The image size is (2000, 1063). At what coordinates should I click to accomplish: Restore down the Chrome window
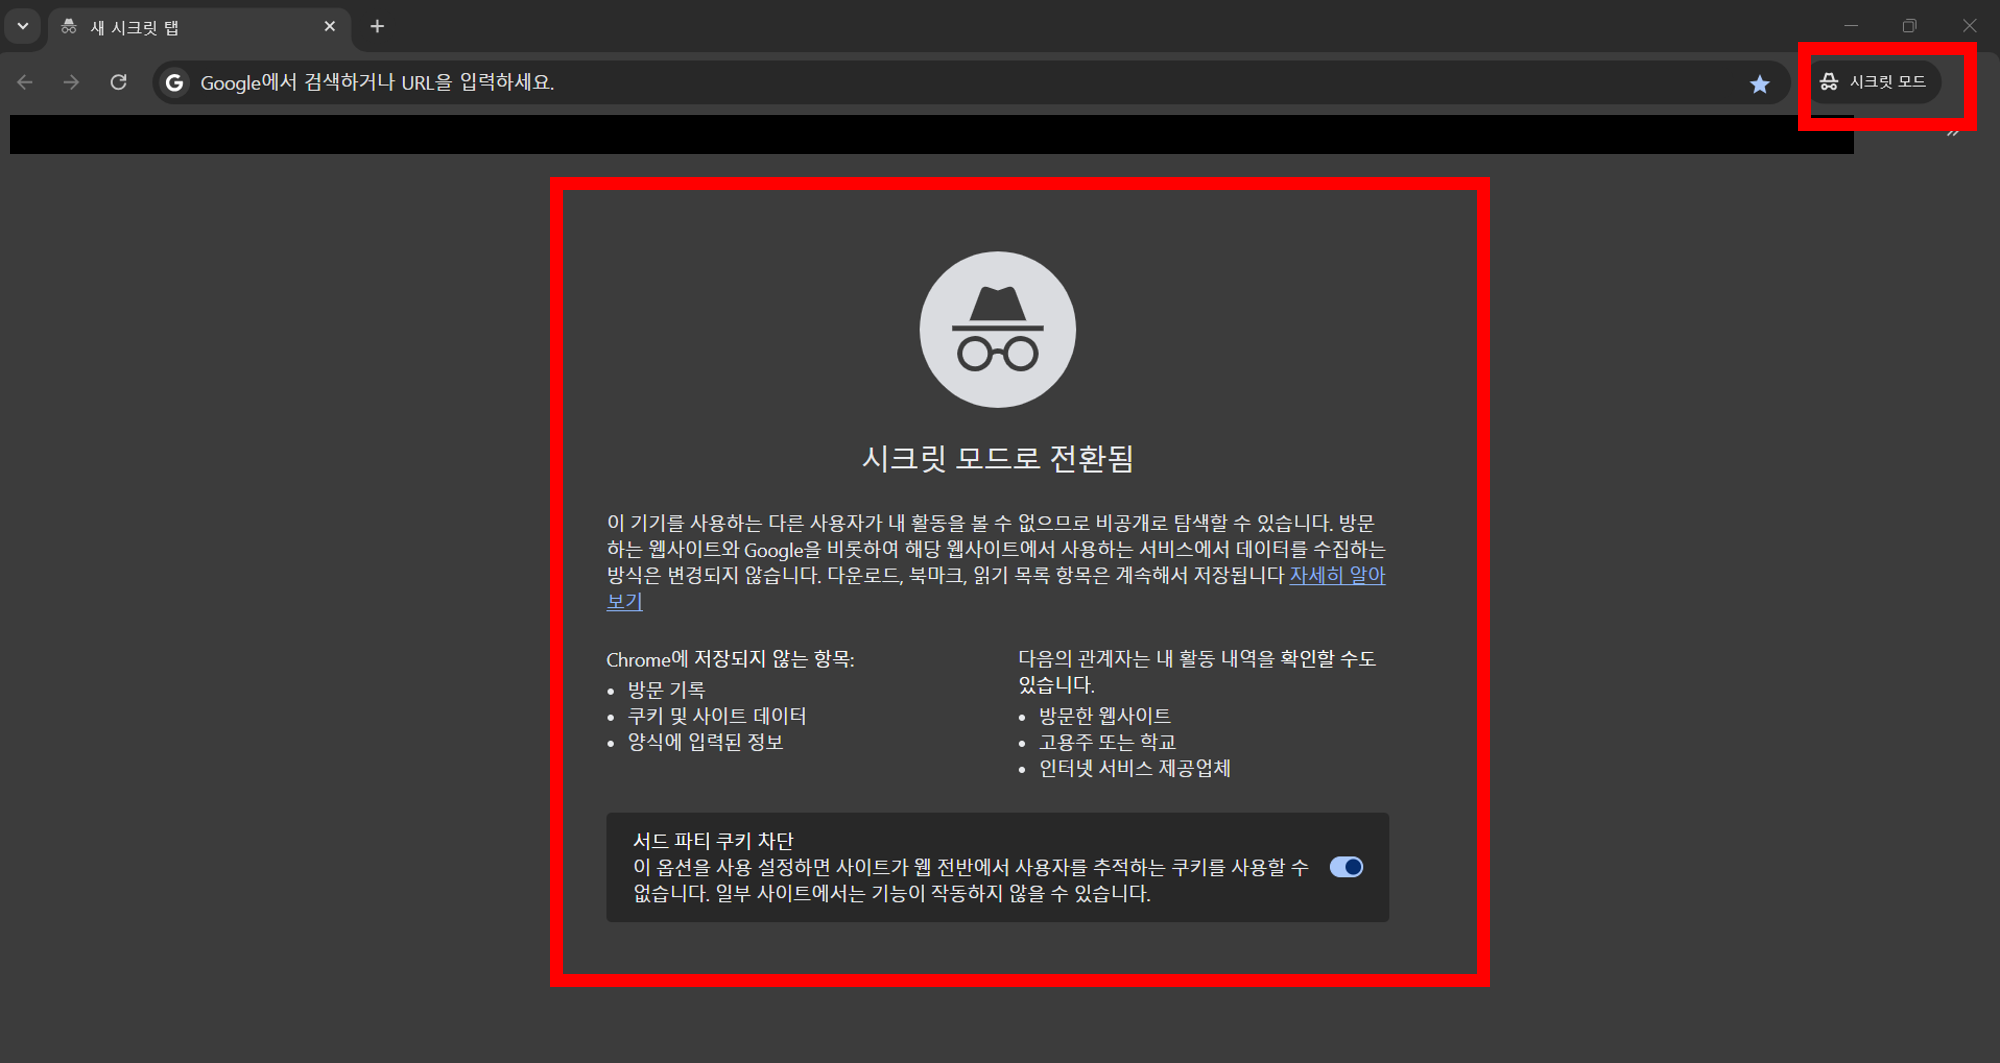click(x=1910, y=26)
